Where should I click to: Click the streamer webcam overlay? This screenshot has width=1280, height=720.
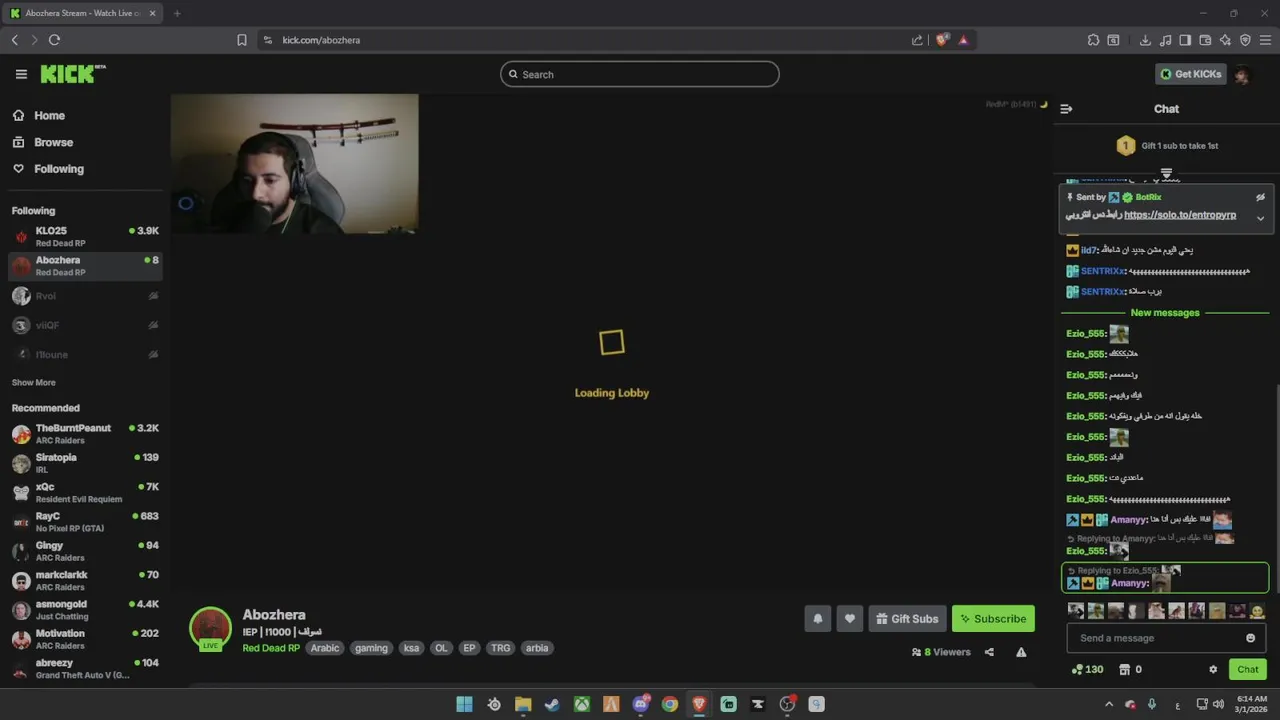(x=294, y=164)
